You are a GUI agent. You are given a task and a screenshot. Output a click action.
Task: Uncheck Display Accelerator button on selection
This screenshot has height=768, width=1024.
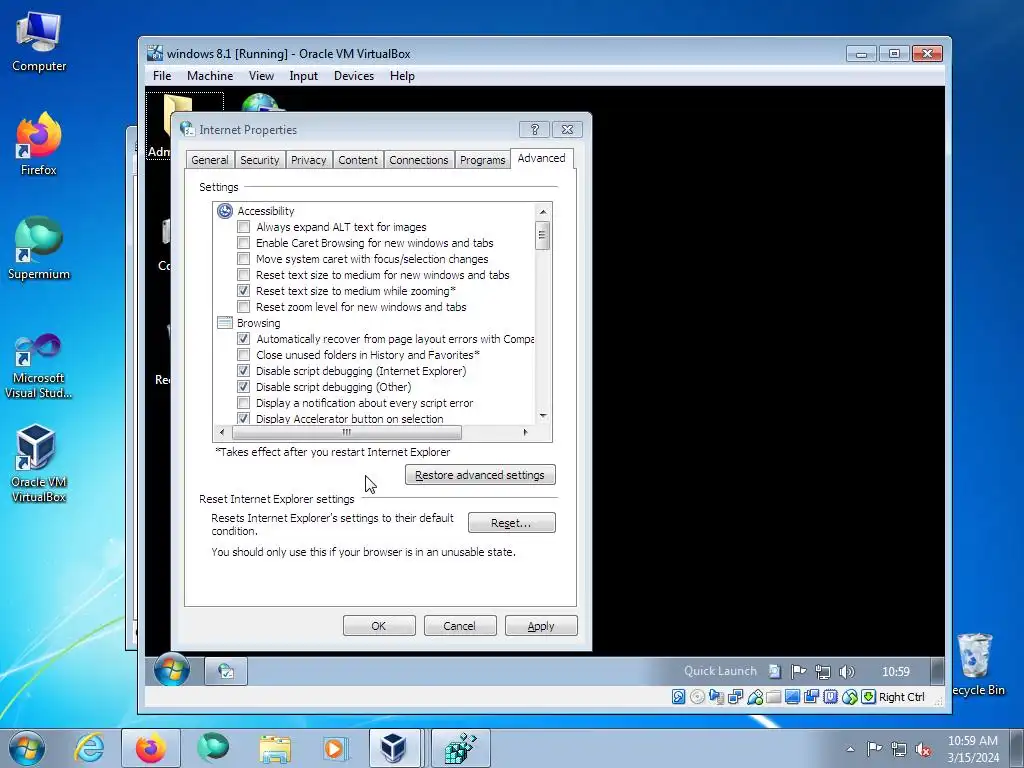244,418
